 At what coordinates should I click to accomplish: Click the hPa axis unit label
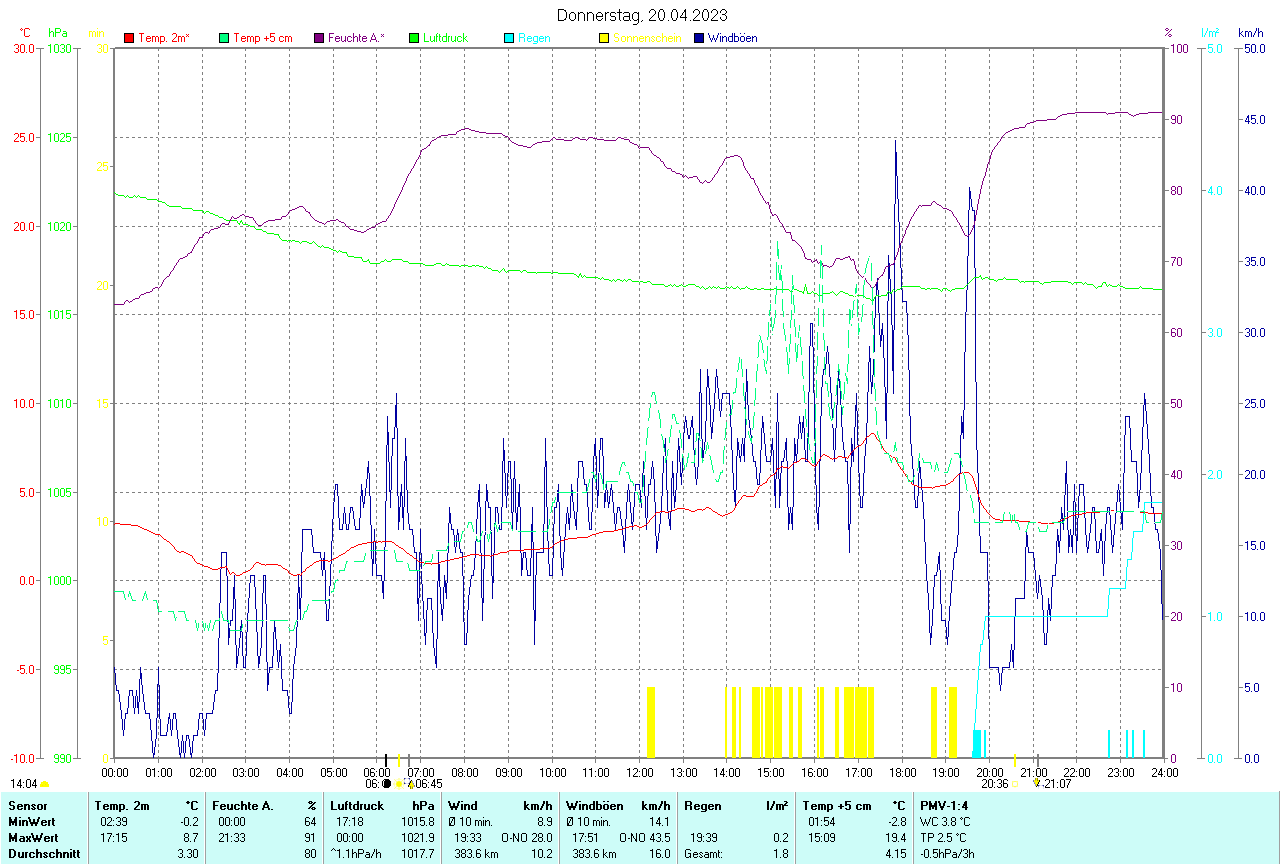tap(57, 33)
